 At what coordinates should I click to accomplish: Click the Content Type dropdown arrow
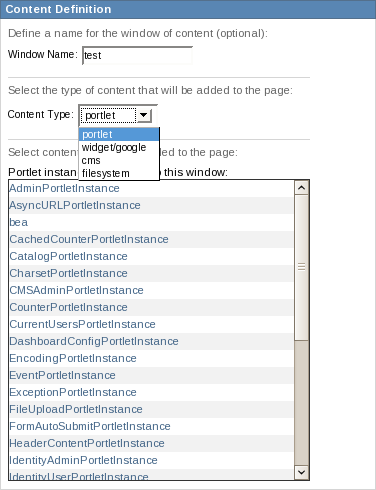[x=144, y=115]
